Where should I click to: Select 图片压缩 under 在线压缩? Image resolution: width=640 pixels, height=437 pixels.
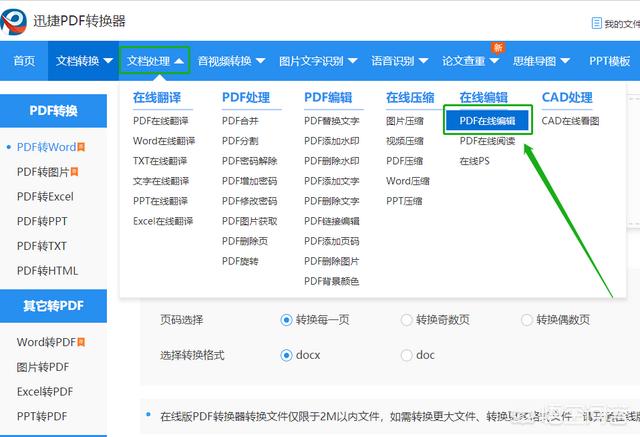(x=404, y=121)
